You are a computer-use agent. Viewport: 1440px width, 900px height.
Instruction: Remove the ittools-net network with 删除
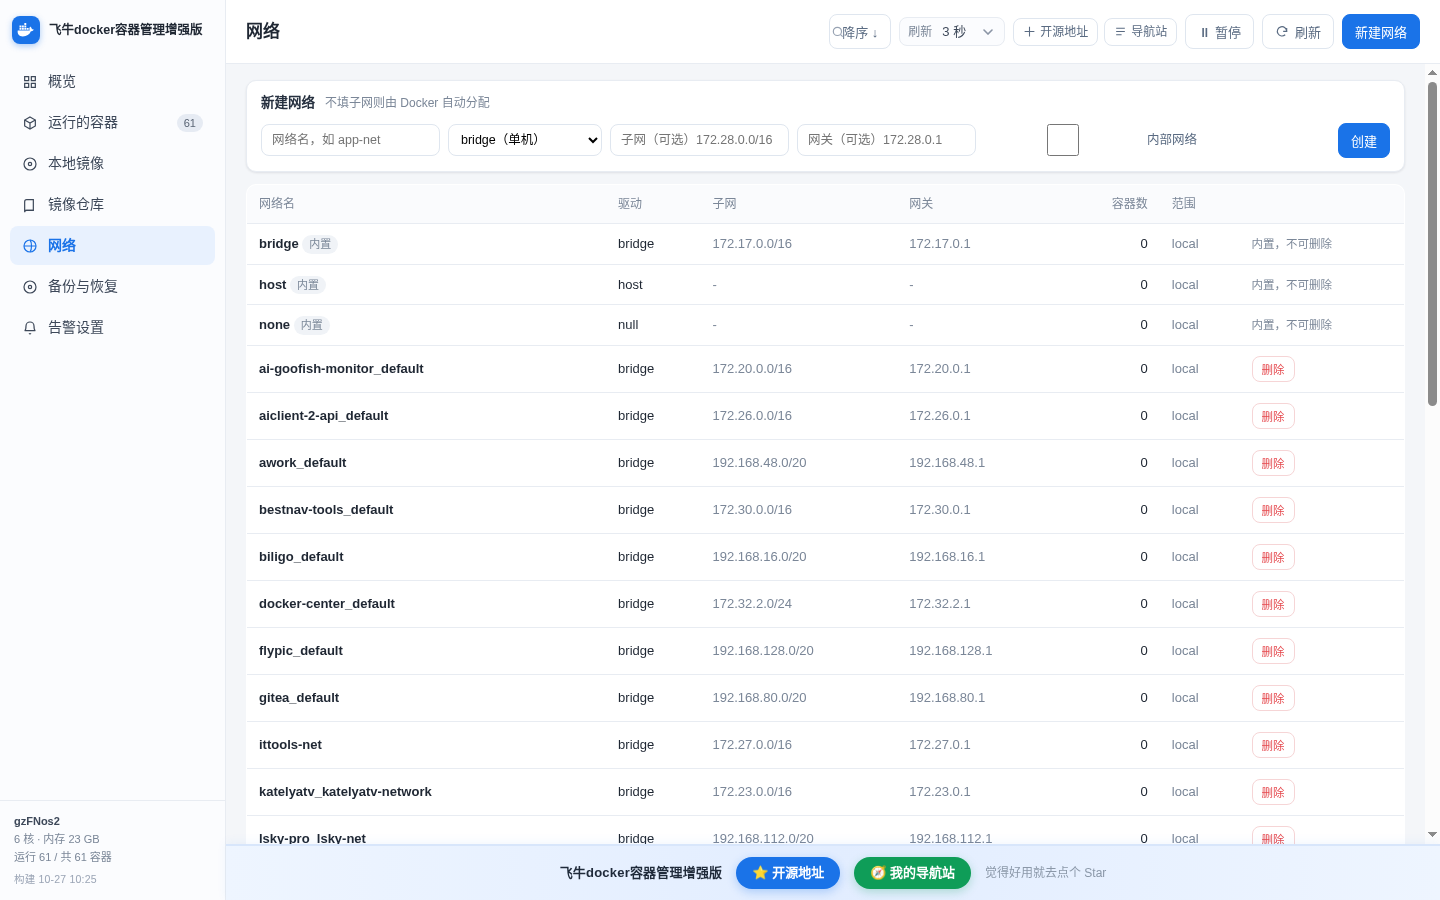[1273, 745]
